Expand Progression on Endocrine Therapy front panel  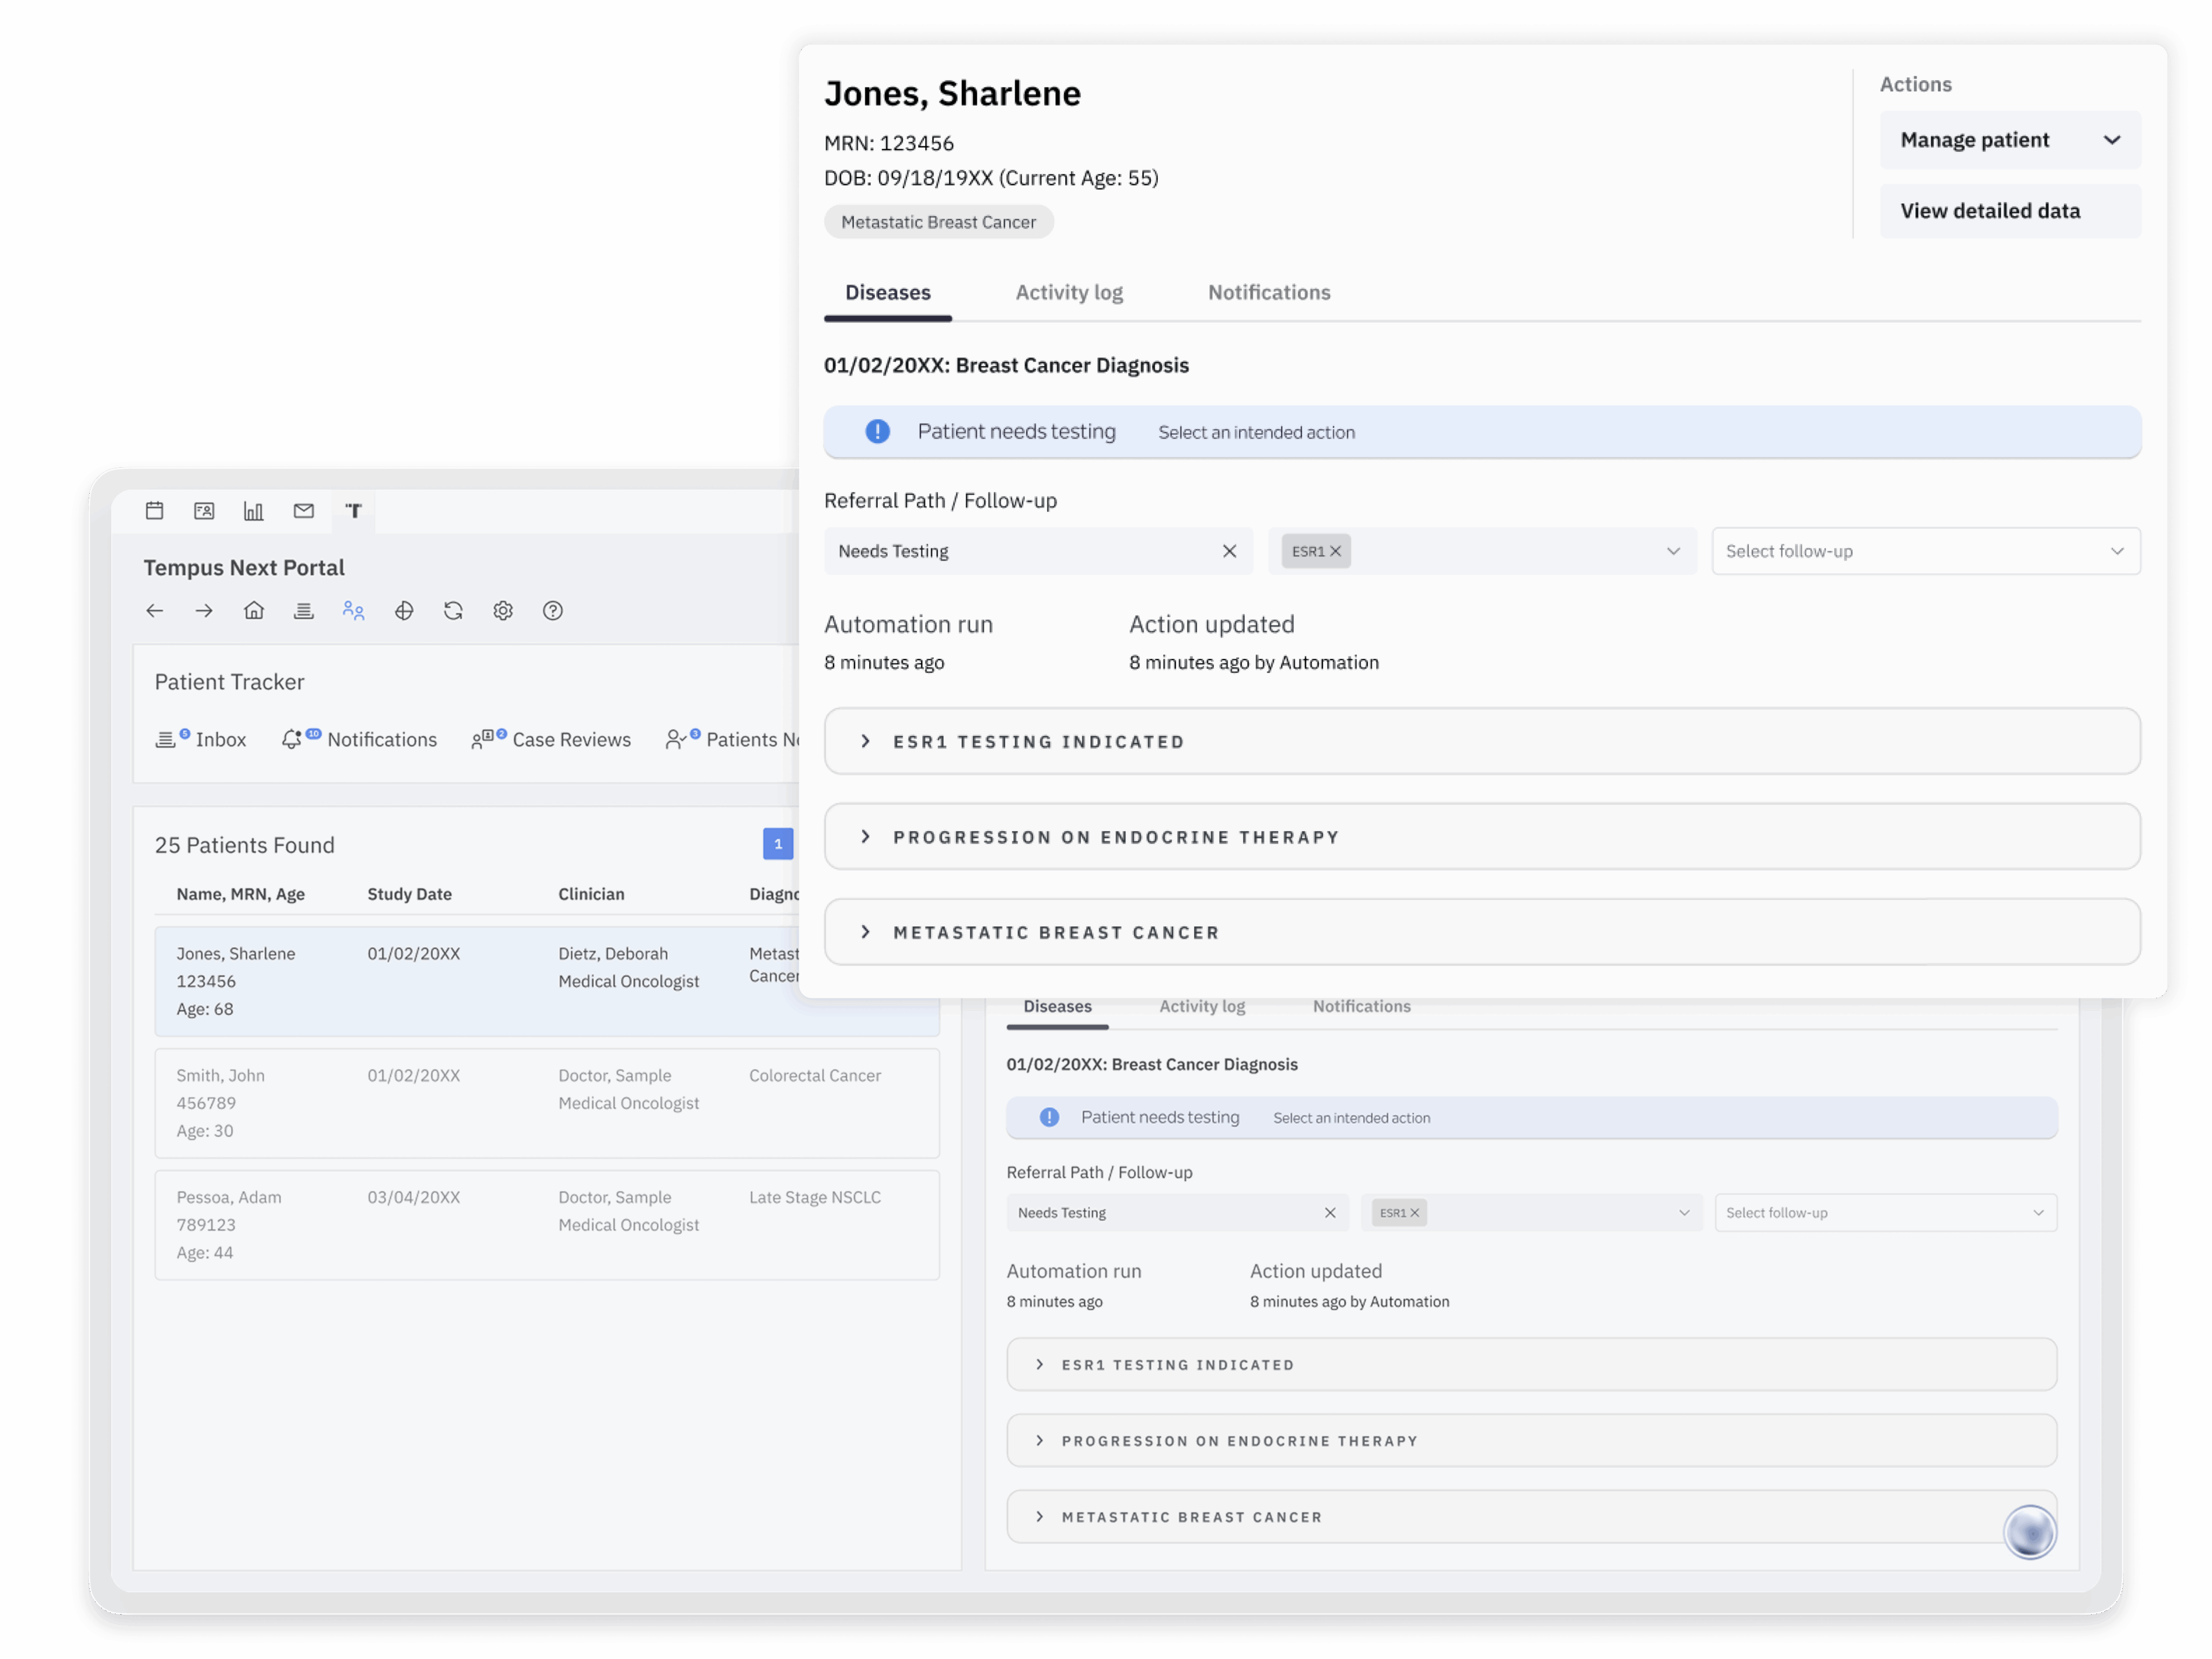pyautogui.click(x=1482, y=837)
